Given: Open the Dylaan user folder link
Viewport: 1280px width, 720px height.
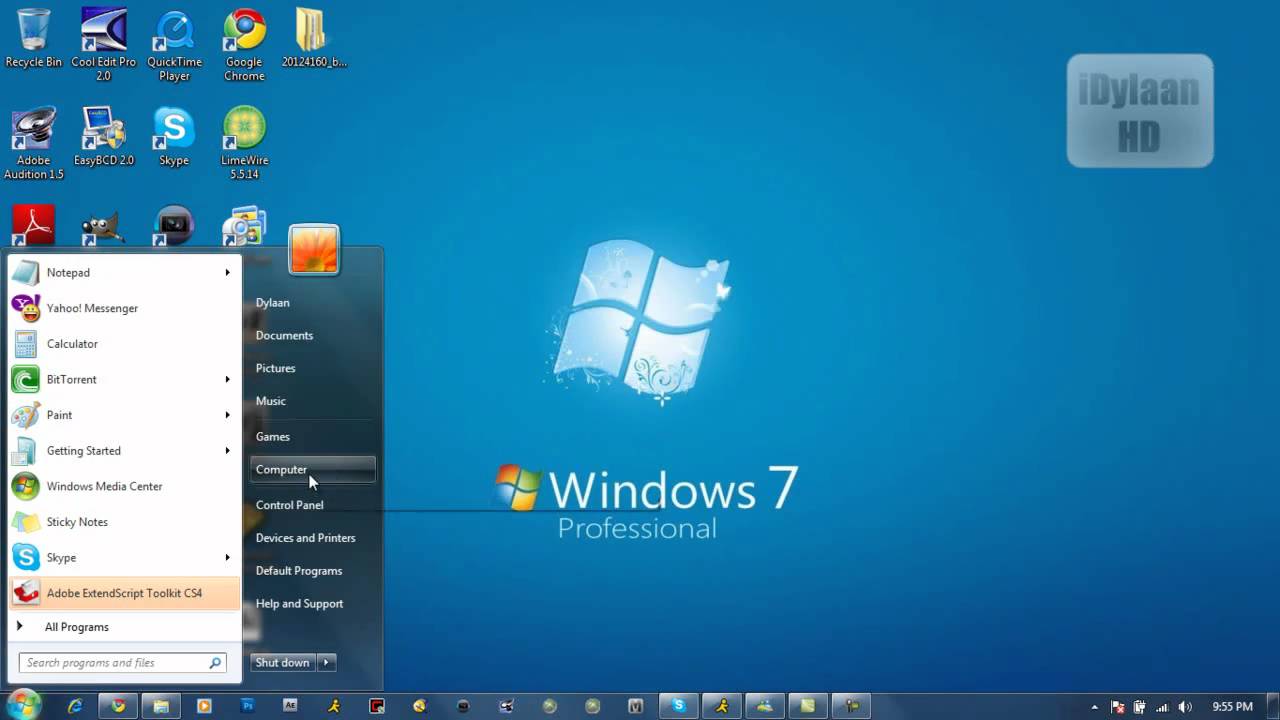Looking at the screenshot, I should coord(313,303).
